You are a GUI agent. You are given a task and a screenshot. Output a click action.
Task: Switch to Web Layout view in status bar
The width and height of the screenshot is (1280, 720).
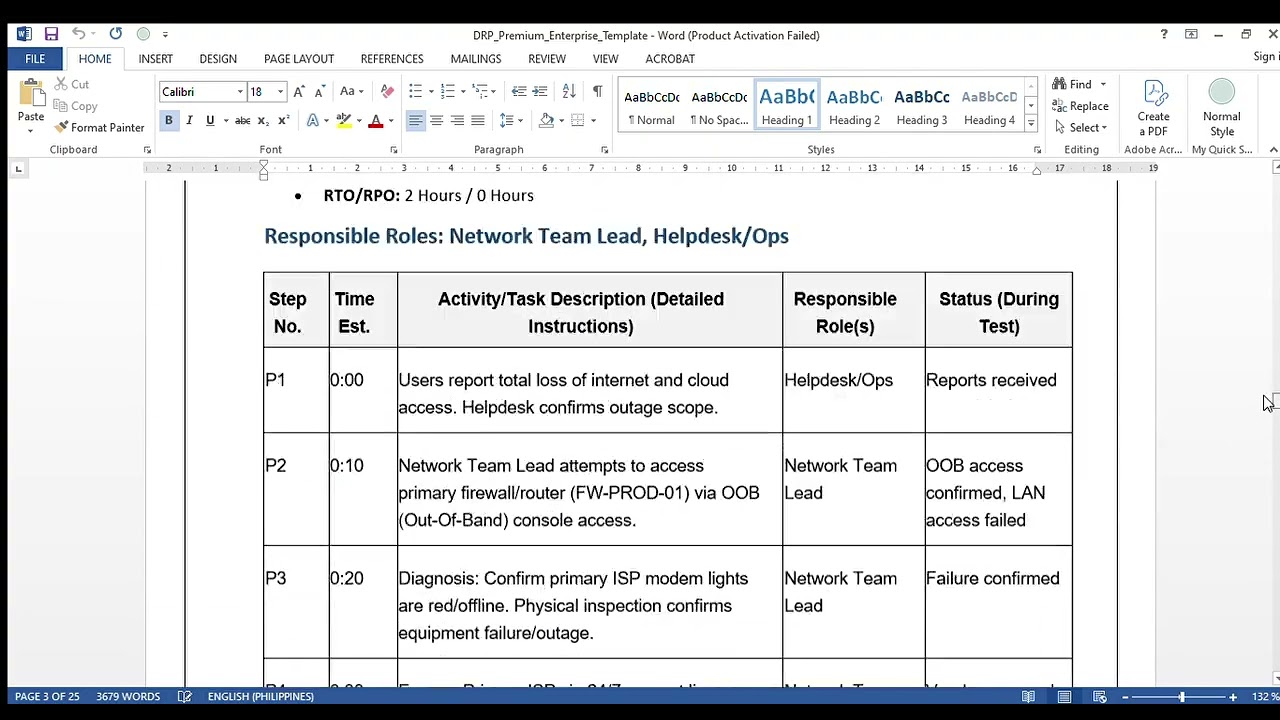[x=1100, y=697]
